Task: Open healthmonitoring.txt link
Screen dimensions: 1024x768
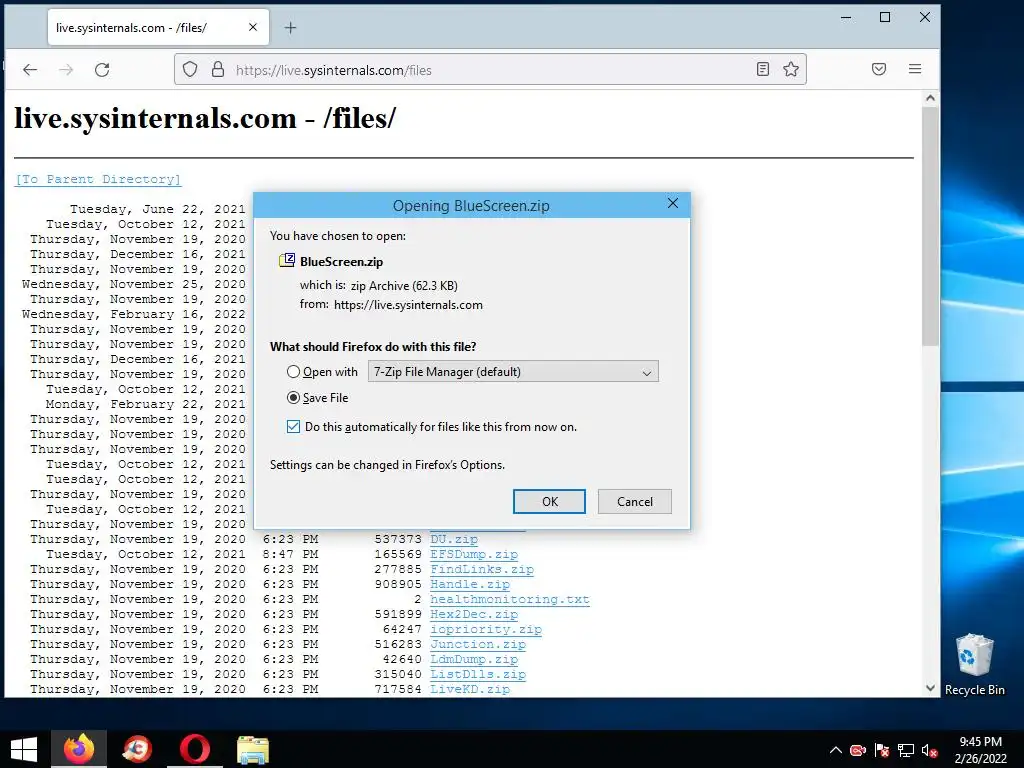Action: click(509, 600)
